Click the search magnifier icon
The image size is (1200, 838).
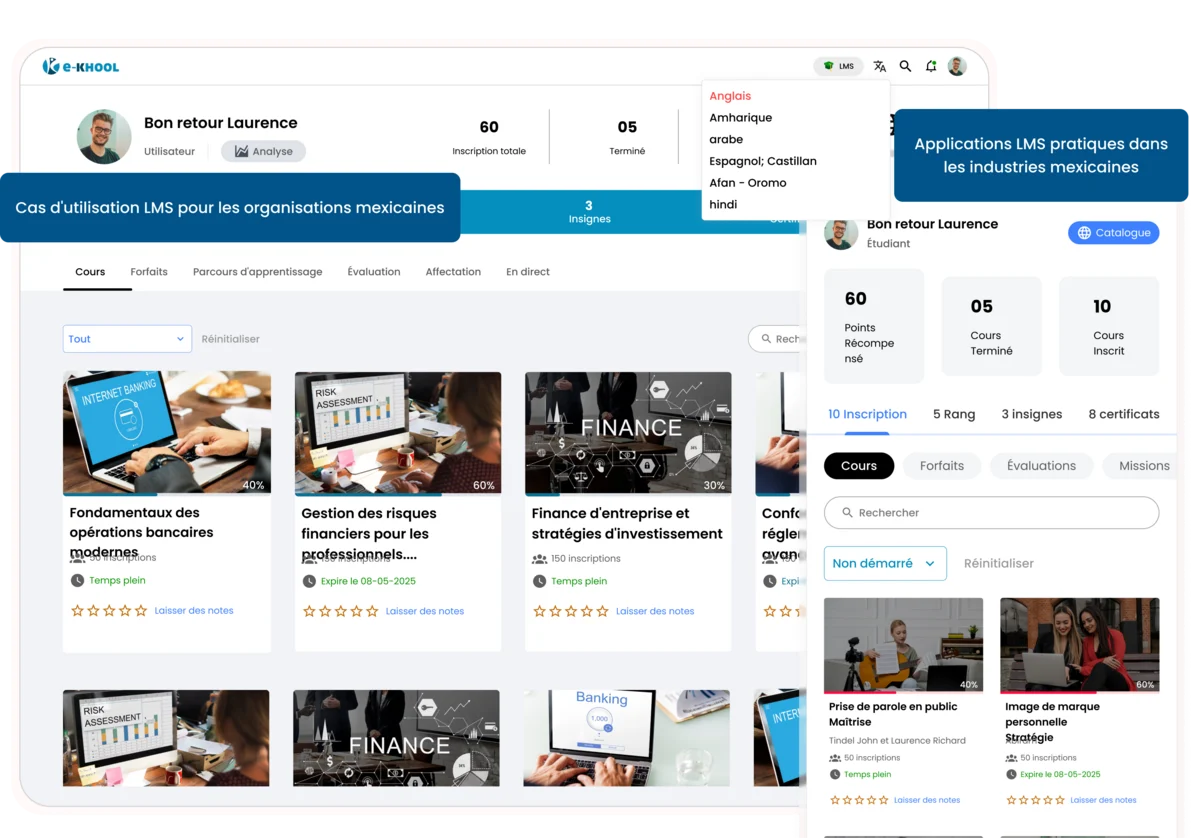tap(905, 66)
